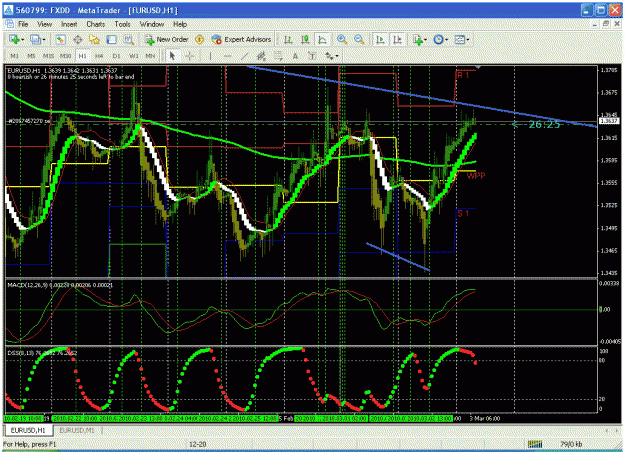Viewport: 625px width, 452px height.
Task: Open the Periods clock icon
Action: click(x=438, y=39)
